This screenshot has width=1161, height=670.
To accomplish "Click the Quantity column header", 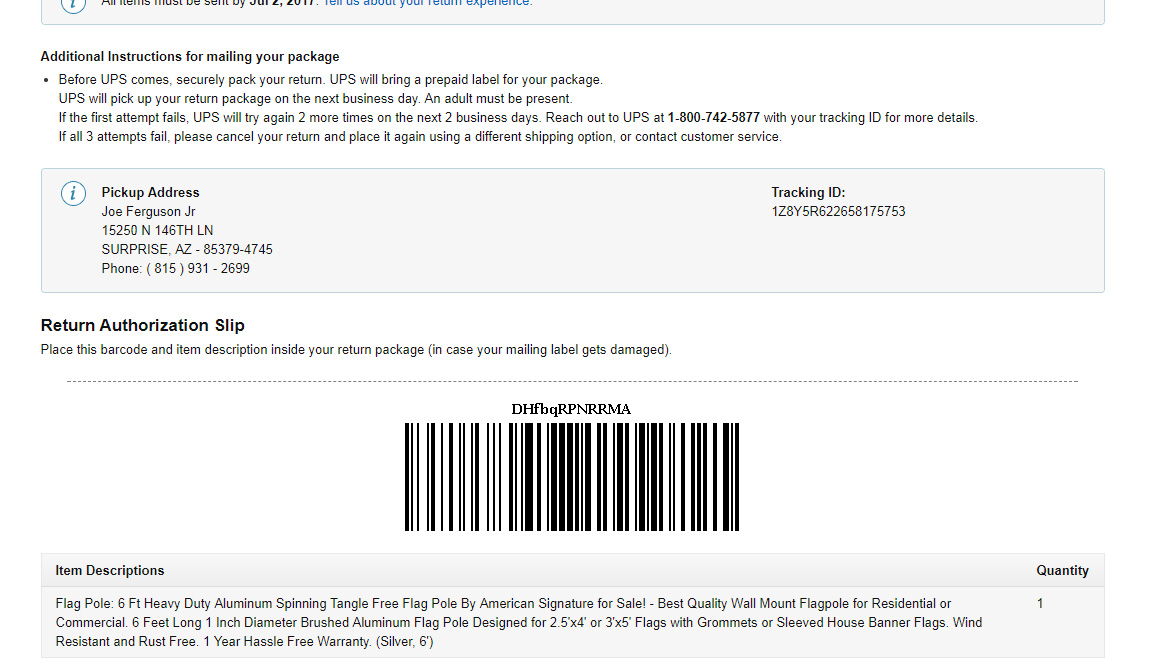I will pyautogui.click(x=1062, y=571).
